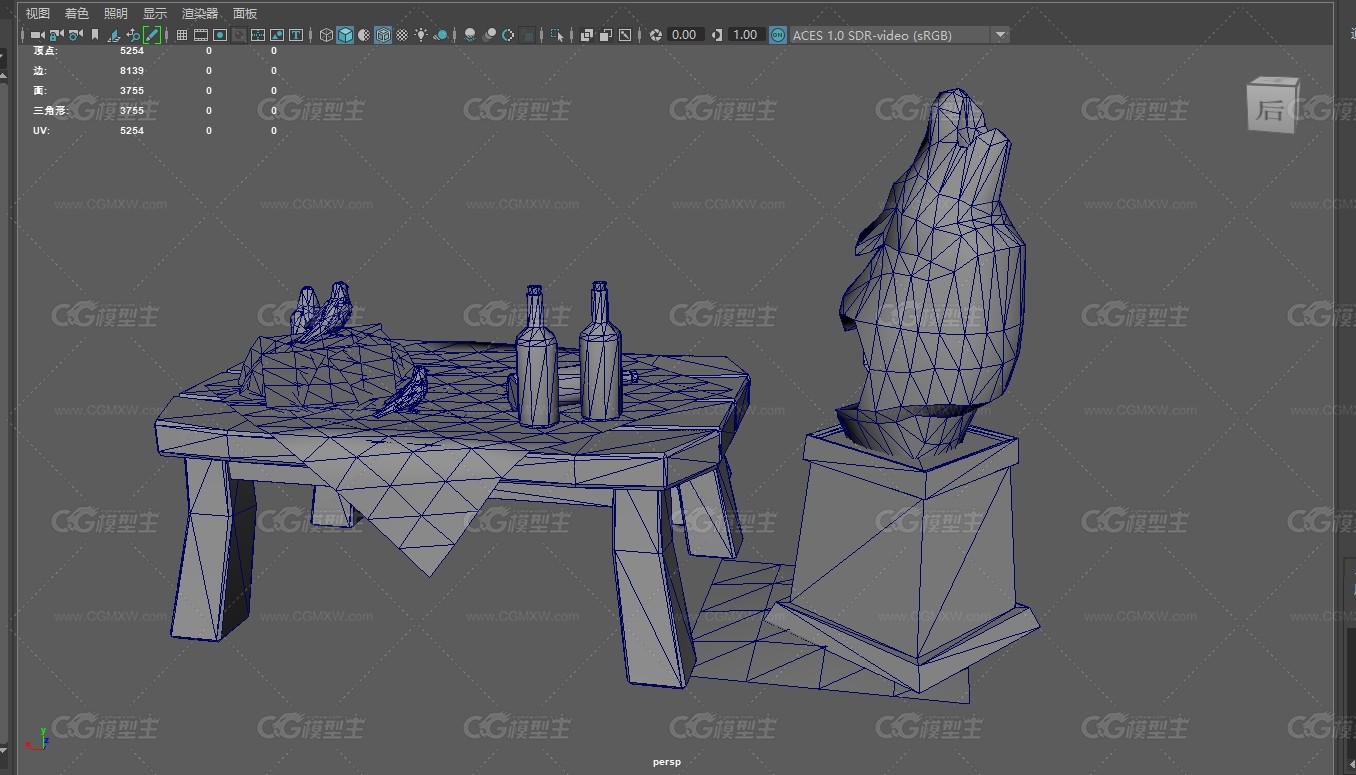Click the Multisample Anti-aliasing icon
The height and width of the screenshot is (775, 1356).
click(x=508, y=35)
